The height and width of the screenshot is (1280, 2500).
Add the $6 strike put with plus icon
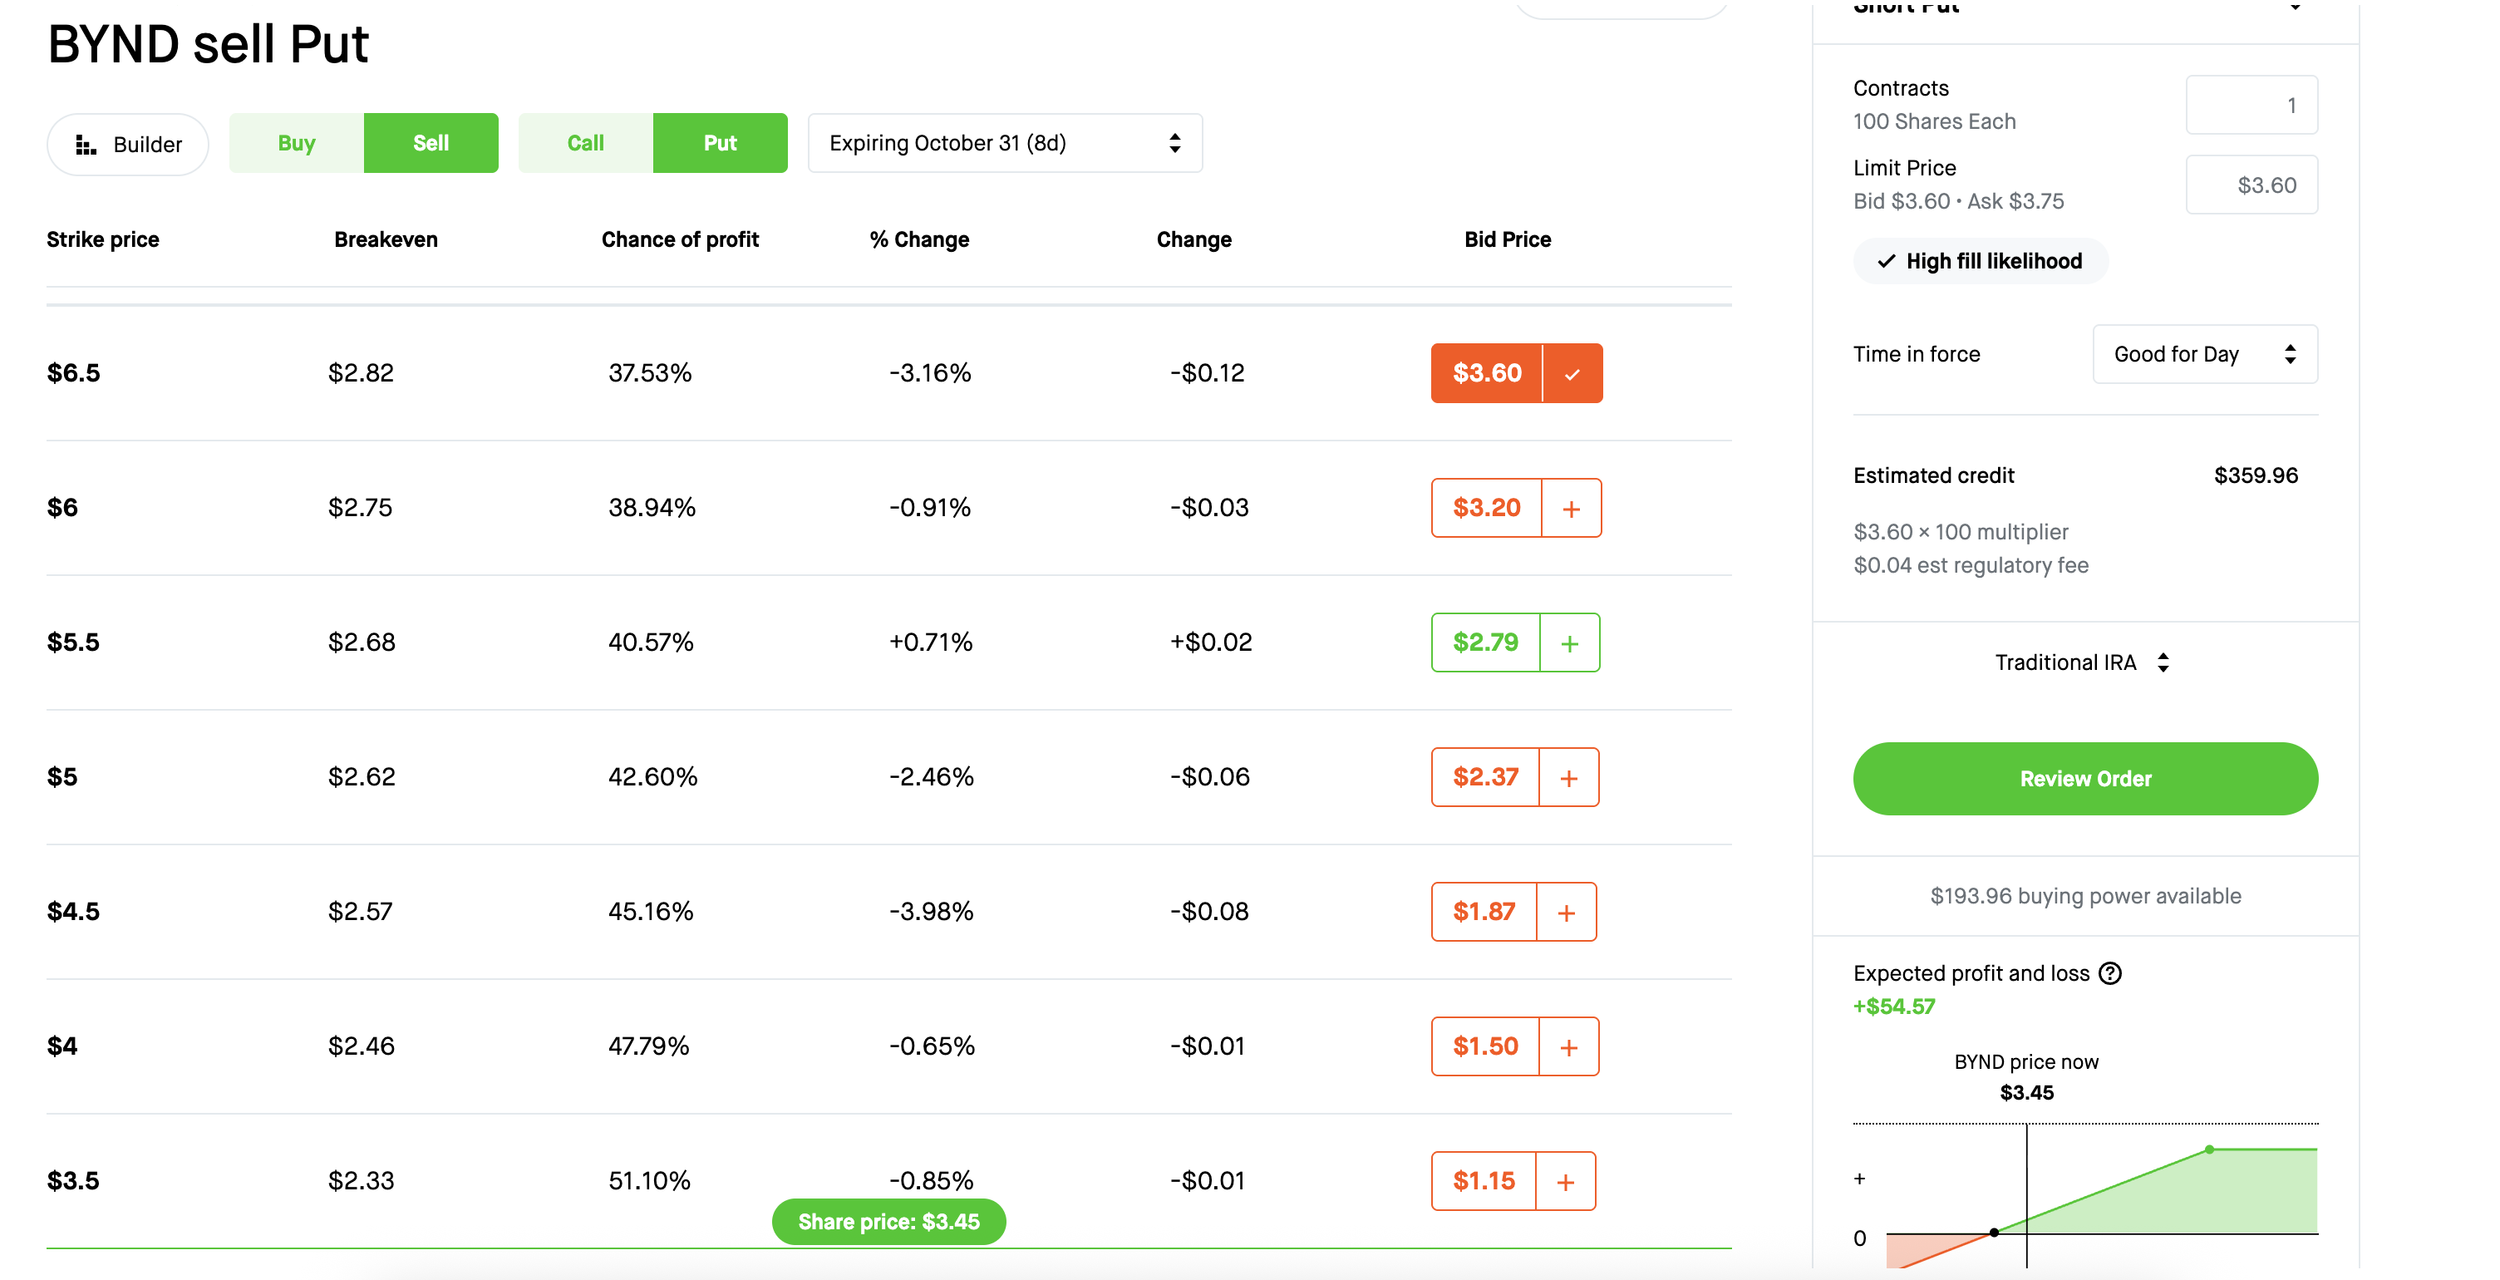1571,508
